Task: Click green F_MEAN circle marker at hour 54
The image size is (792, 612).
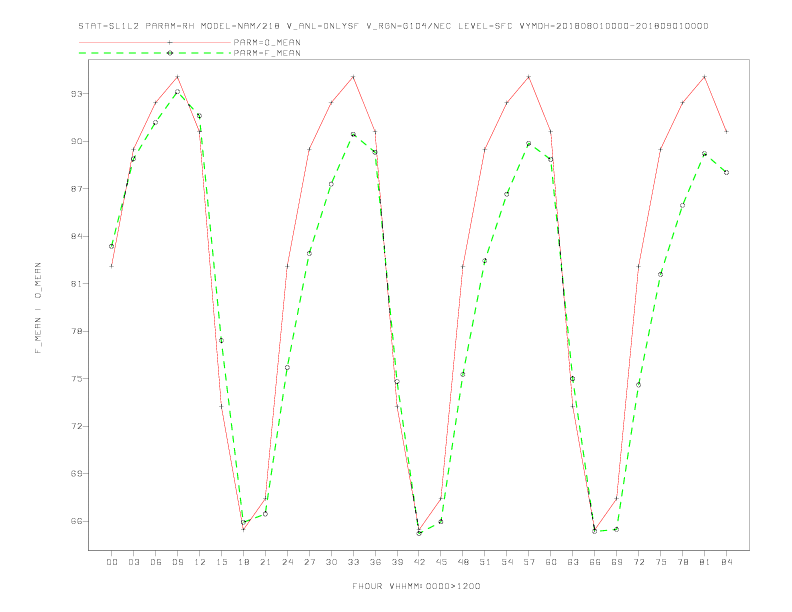Action: click(x=507, y=194)
